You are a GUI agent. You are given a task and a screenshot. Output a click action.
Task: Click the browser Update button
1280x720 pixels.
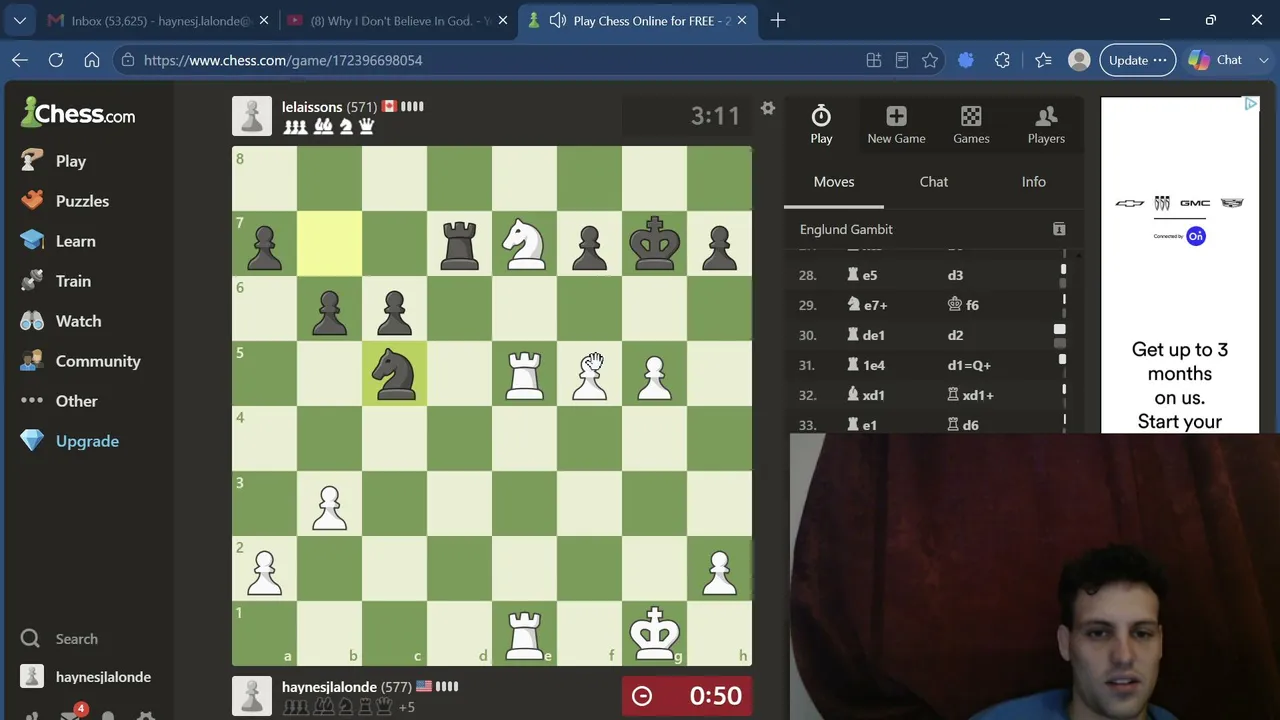point(1138,60)
